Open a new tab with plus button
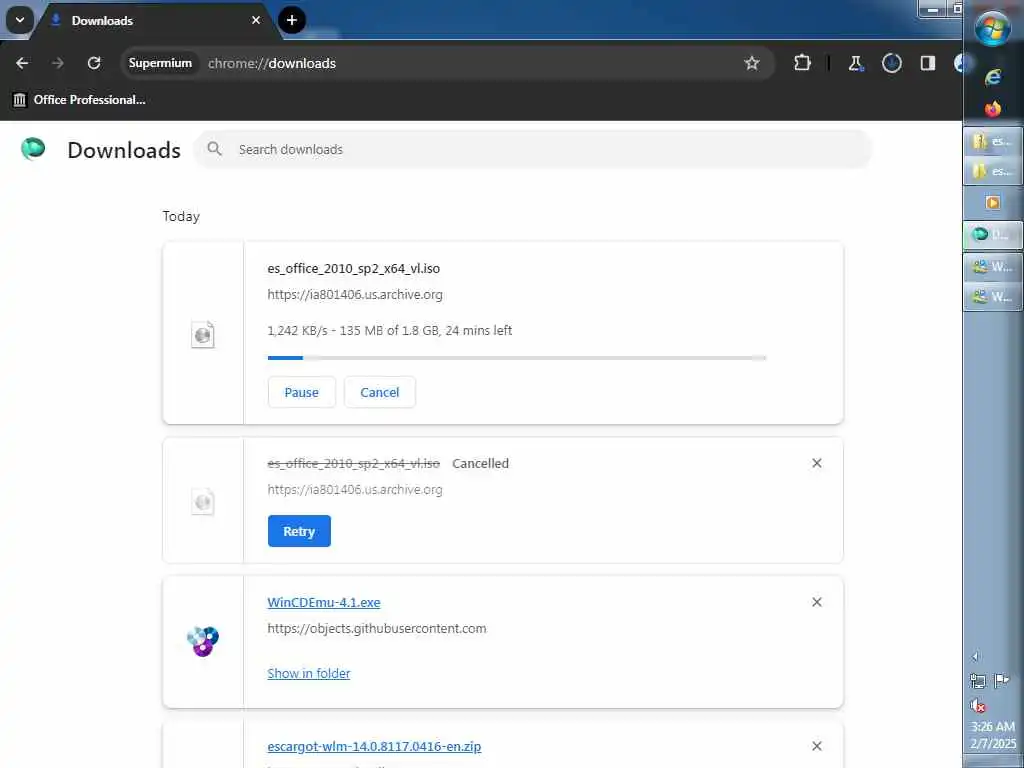Screen dimensions: 1024x768 [292, 20]
